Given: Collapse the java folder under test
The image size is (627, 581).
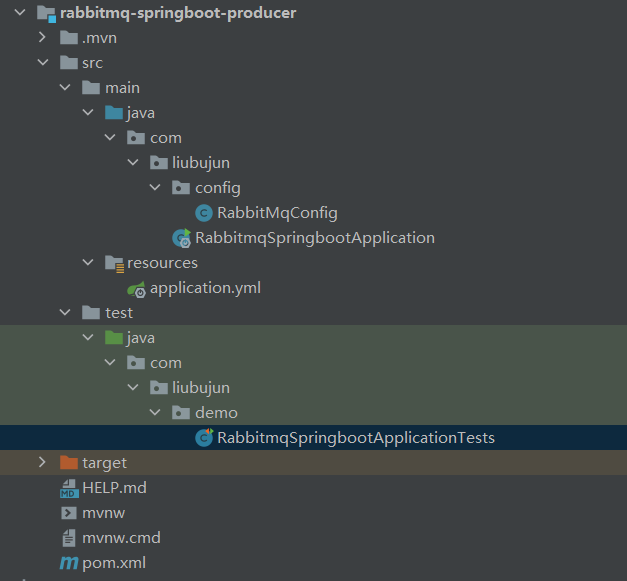Looking at the screenshot, I should [x=88, y=337].
